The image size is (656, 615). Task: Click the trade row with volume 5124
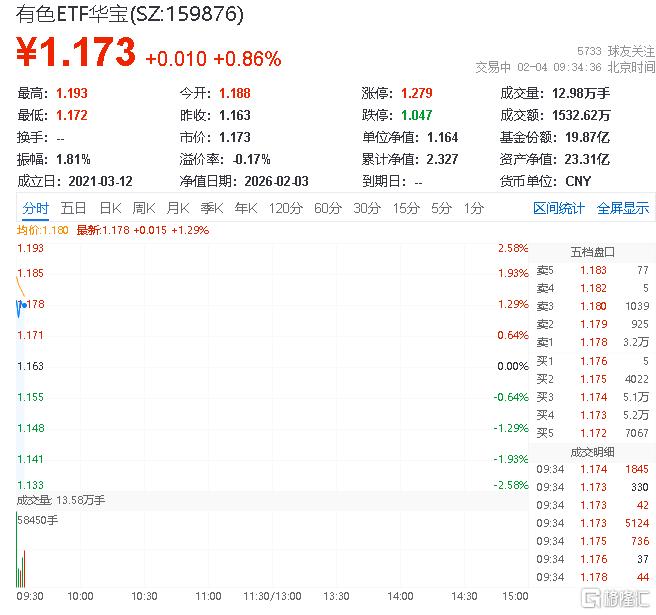(592, 523)
